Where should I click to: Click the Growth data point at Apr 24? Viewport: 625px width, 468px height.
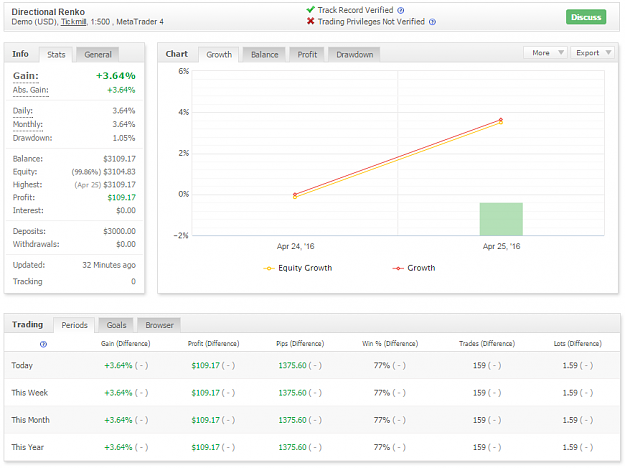pos(295,195)
